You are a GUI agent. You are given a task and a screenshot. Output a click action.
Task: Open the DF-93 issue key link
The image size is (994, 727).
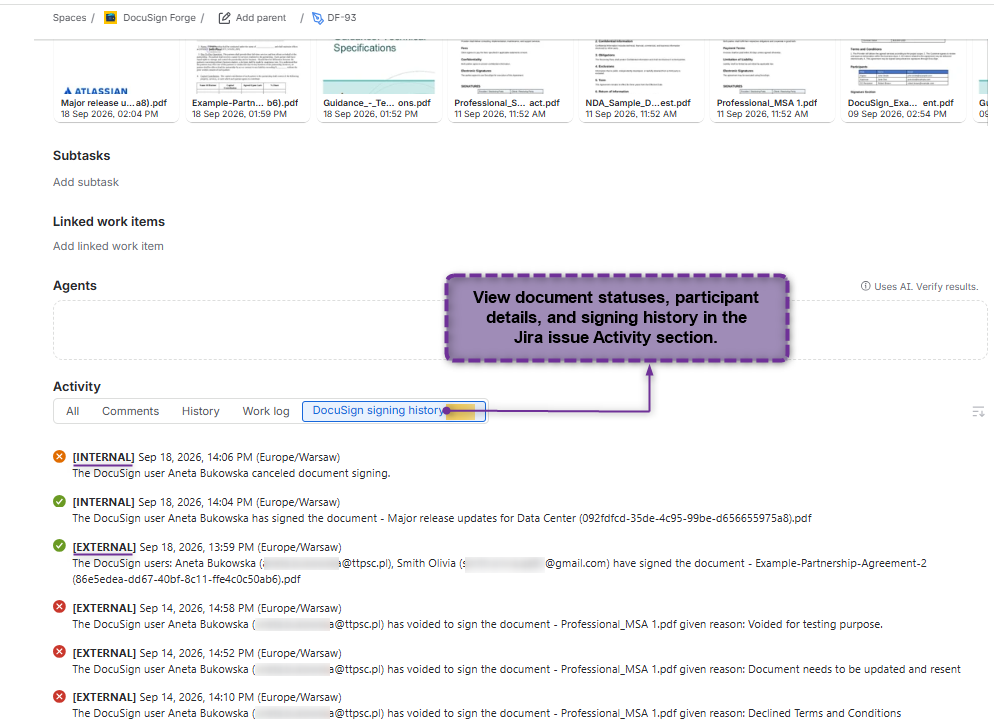point(342,18)
